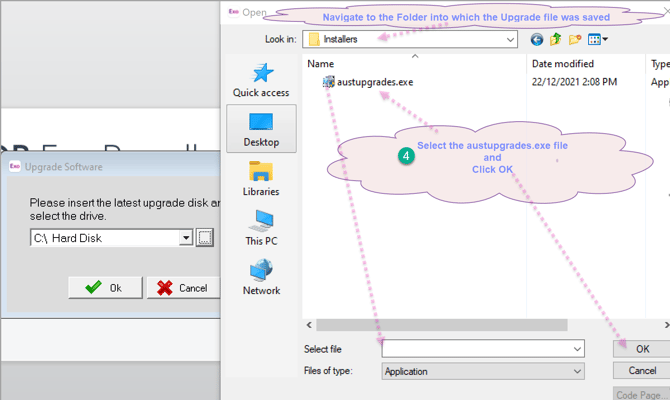Click the browse button beside drive dropdown
Viewport: 670px width, 400px height.
[205, 238]
